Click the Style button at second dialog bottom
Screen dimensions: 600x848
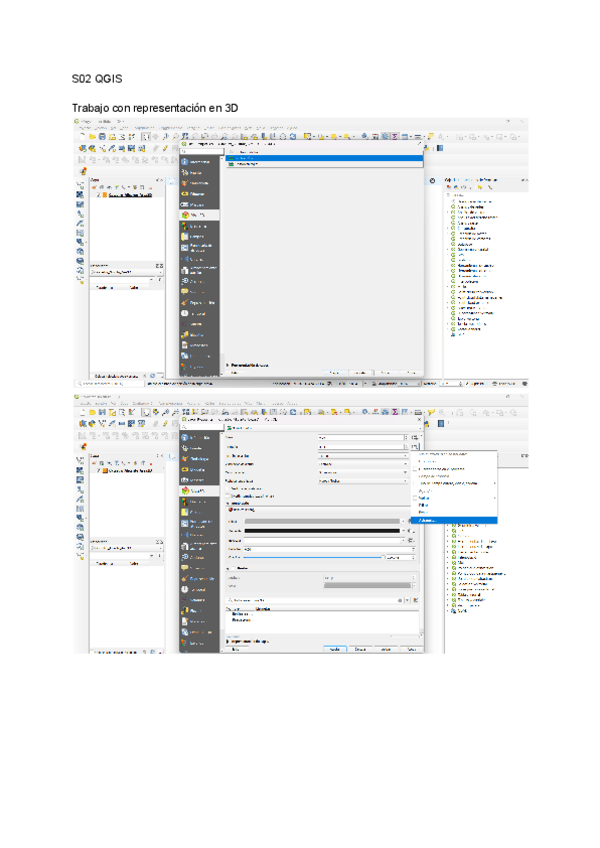click(236, 649)
